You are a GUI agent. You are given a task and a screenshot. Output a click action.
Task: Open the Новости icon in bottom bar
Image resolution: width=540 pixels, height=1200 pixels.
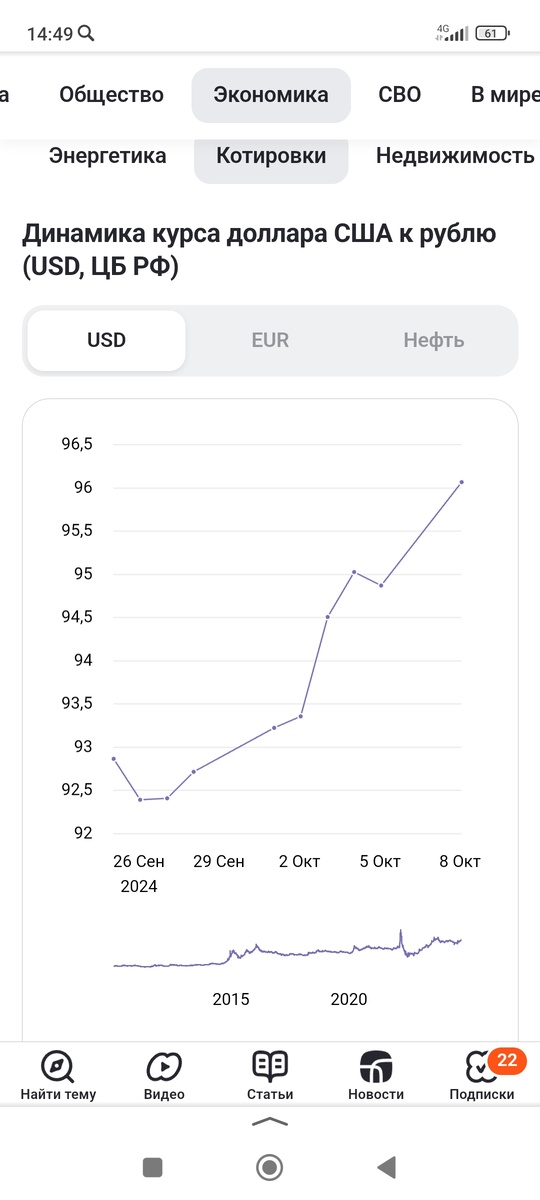376,1066
